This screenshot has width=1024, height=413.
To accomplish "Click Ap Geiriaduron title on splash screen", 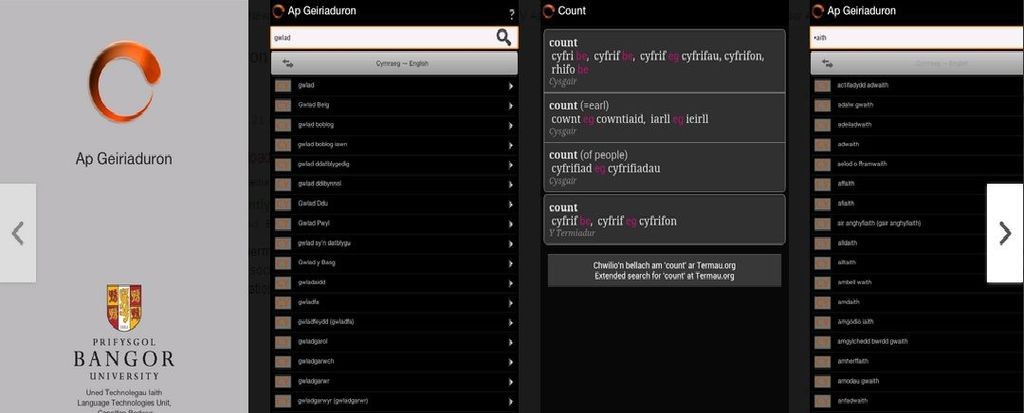I will pyautogui.click(x=124, y=159).
